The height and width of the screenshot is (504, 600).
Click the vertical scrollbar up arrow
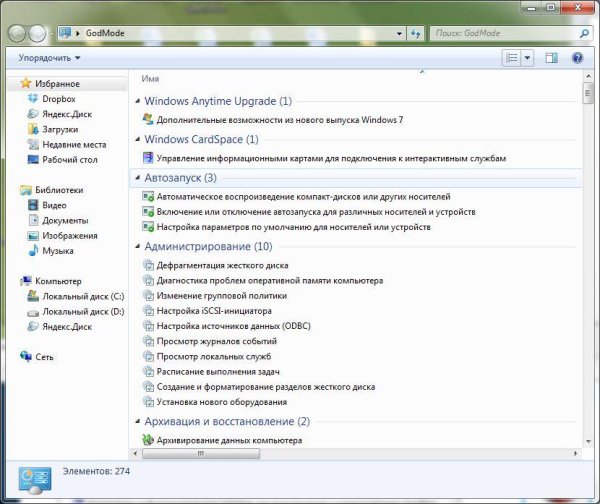pos(588,77)
